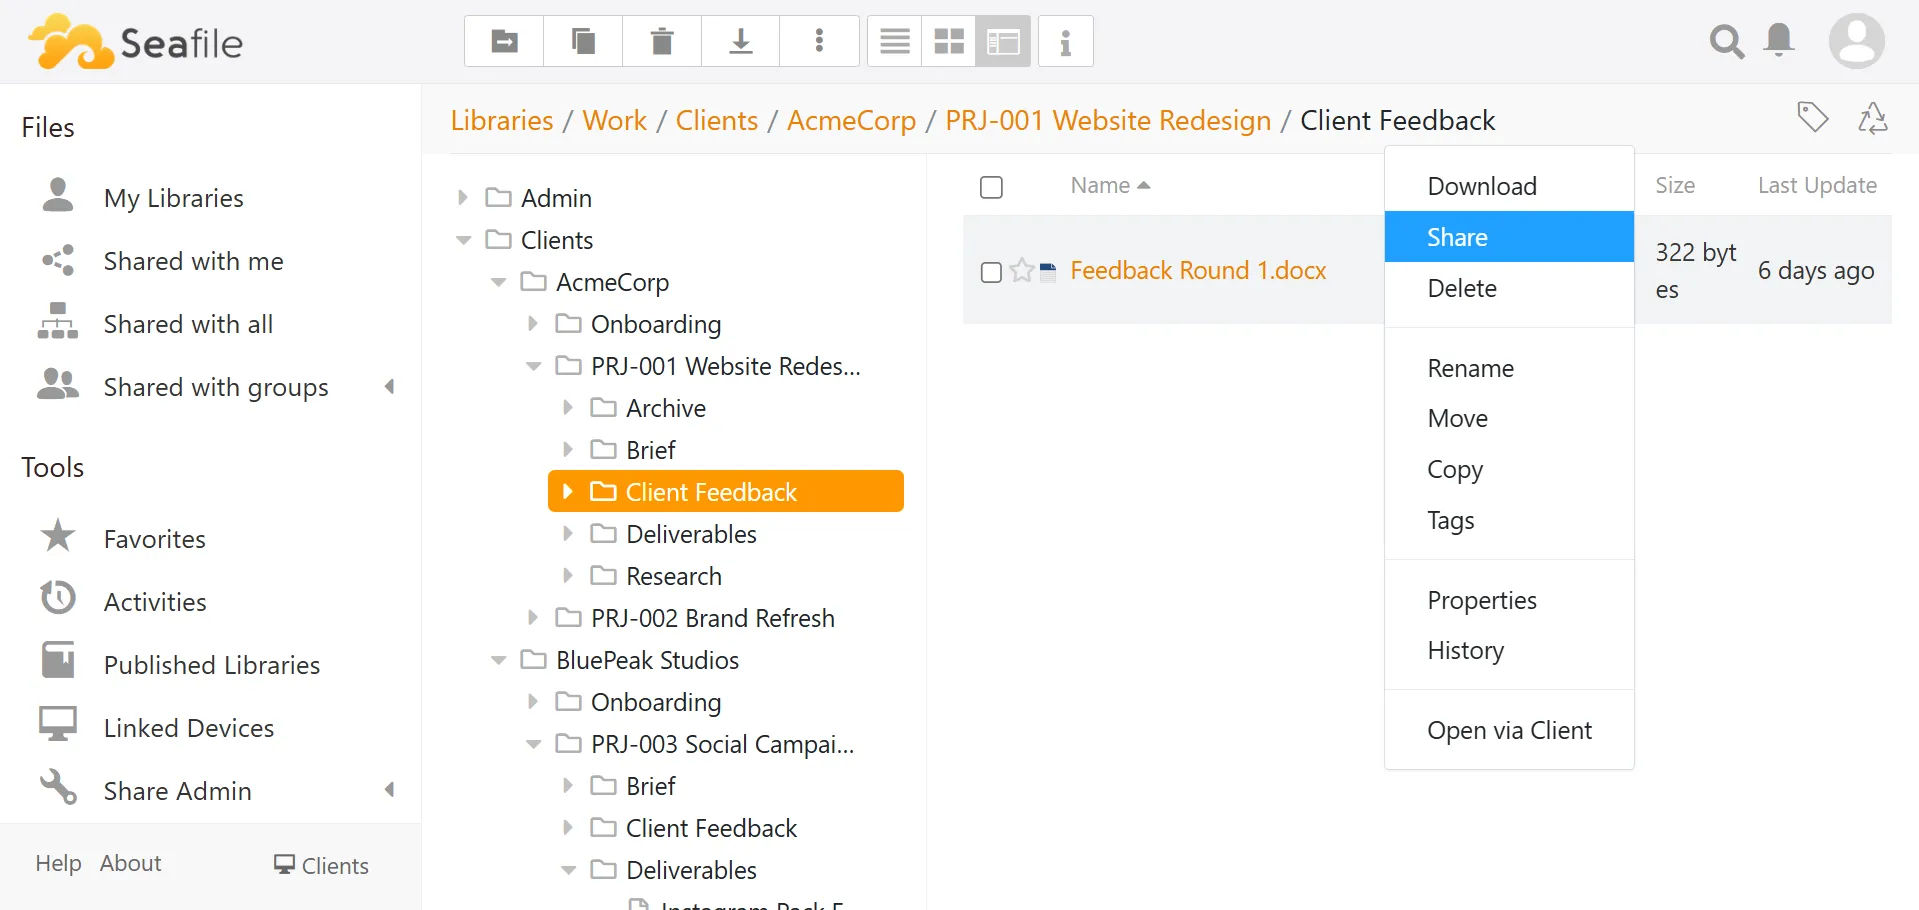Check the checkbox next to Feedback Round 1.docx
This screenshot has width=1919, height=910.
(x=991, y=272)
